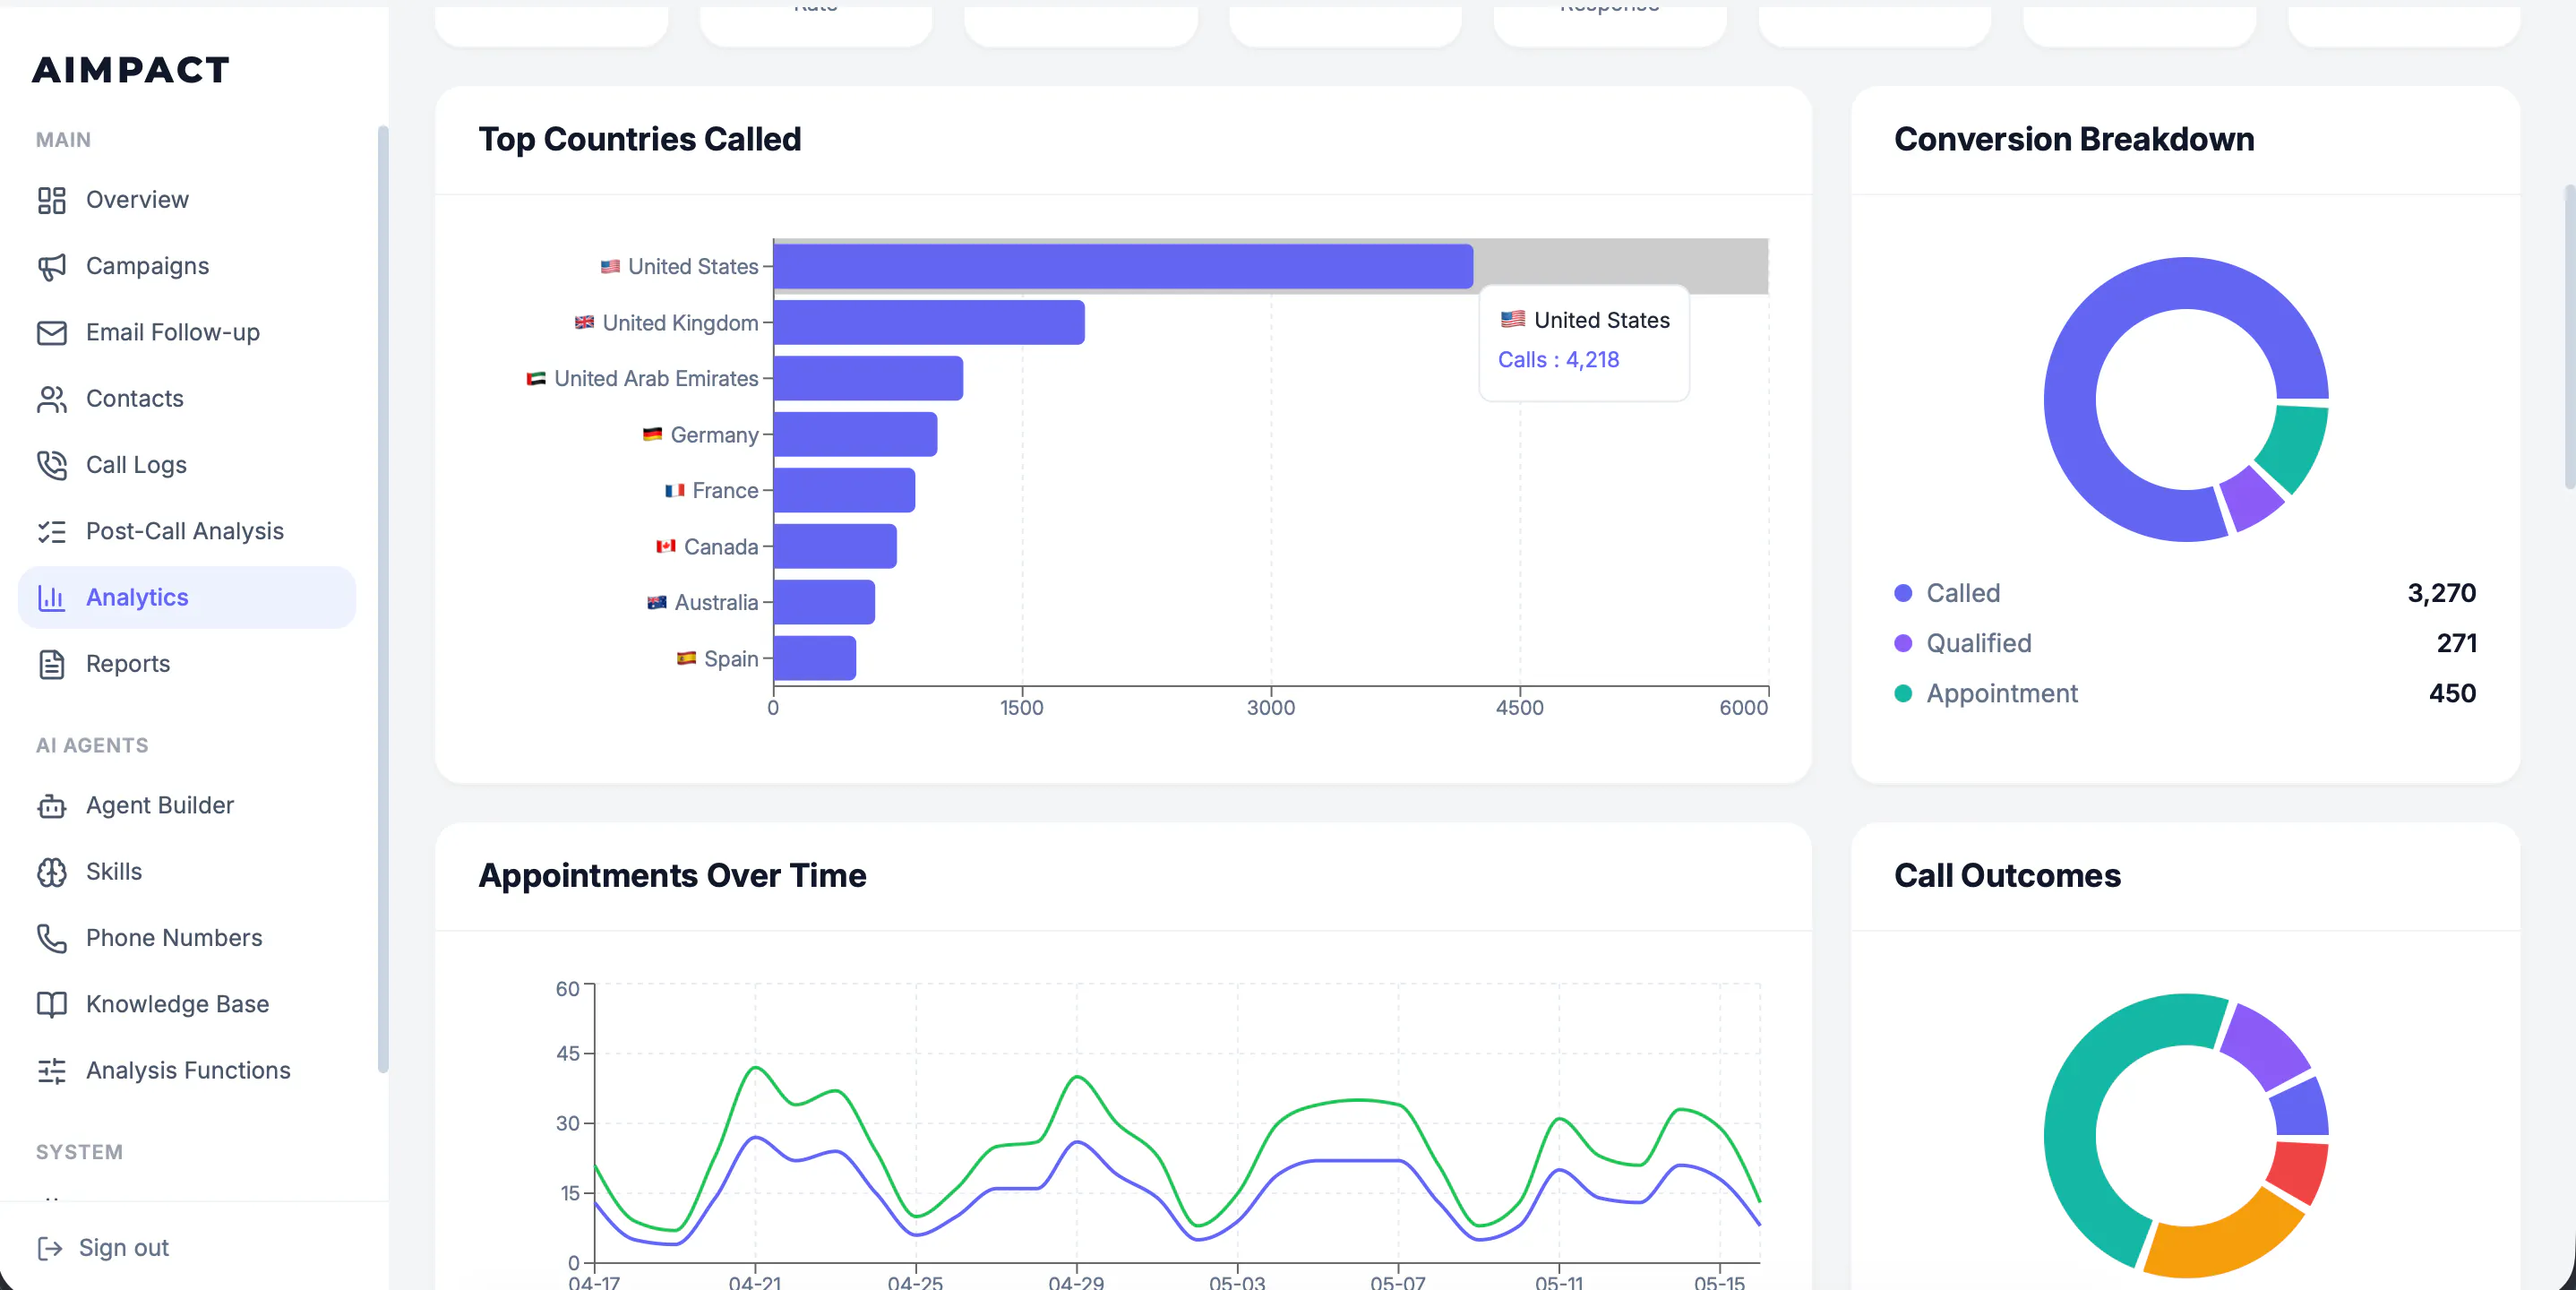
Task: Click the Email Follow-up envelope icon
Action: click(x=51, y=332)
